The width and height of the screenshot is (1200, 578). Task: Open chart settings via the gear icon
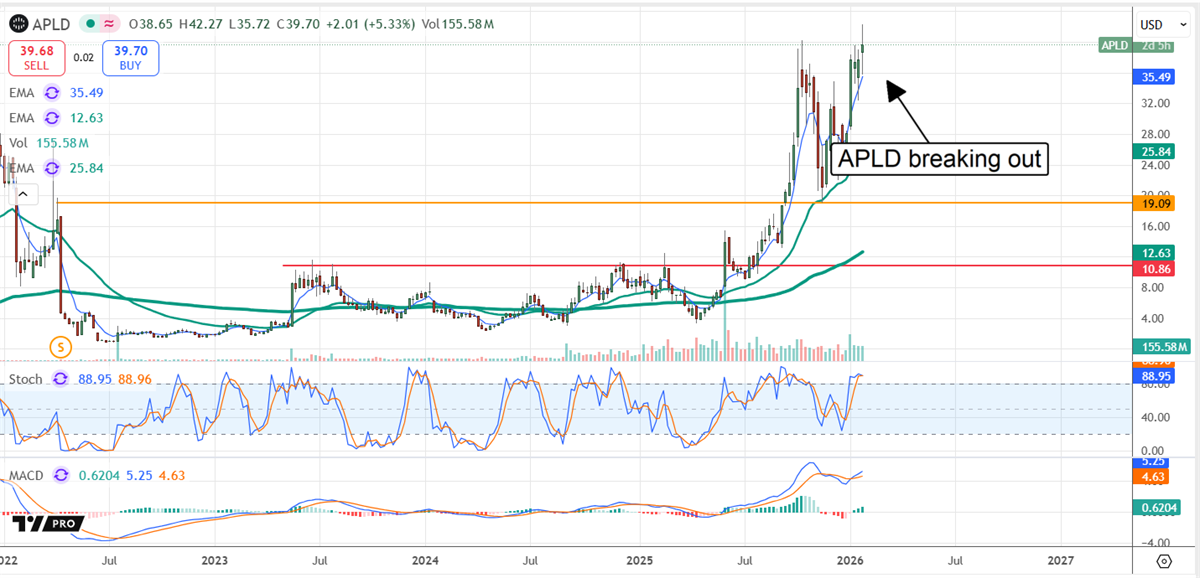point(1164,561)
